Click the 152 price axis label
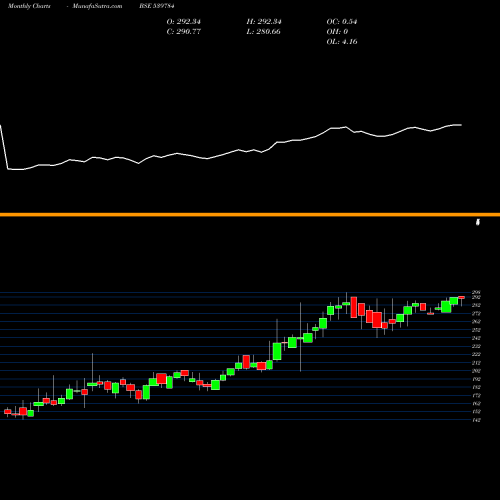 click(476, 412)
